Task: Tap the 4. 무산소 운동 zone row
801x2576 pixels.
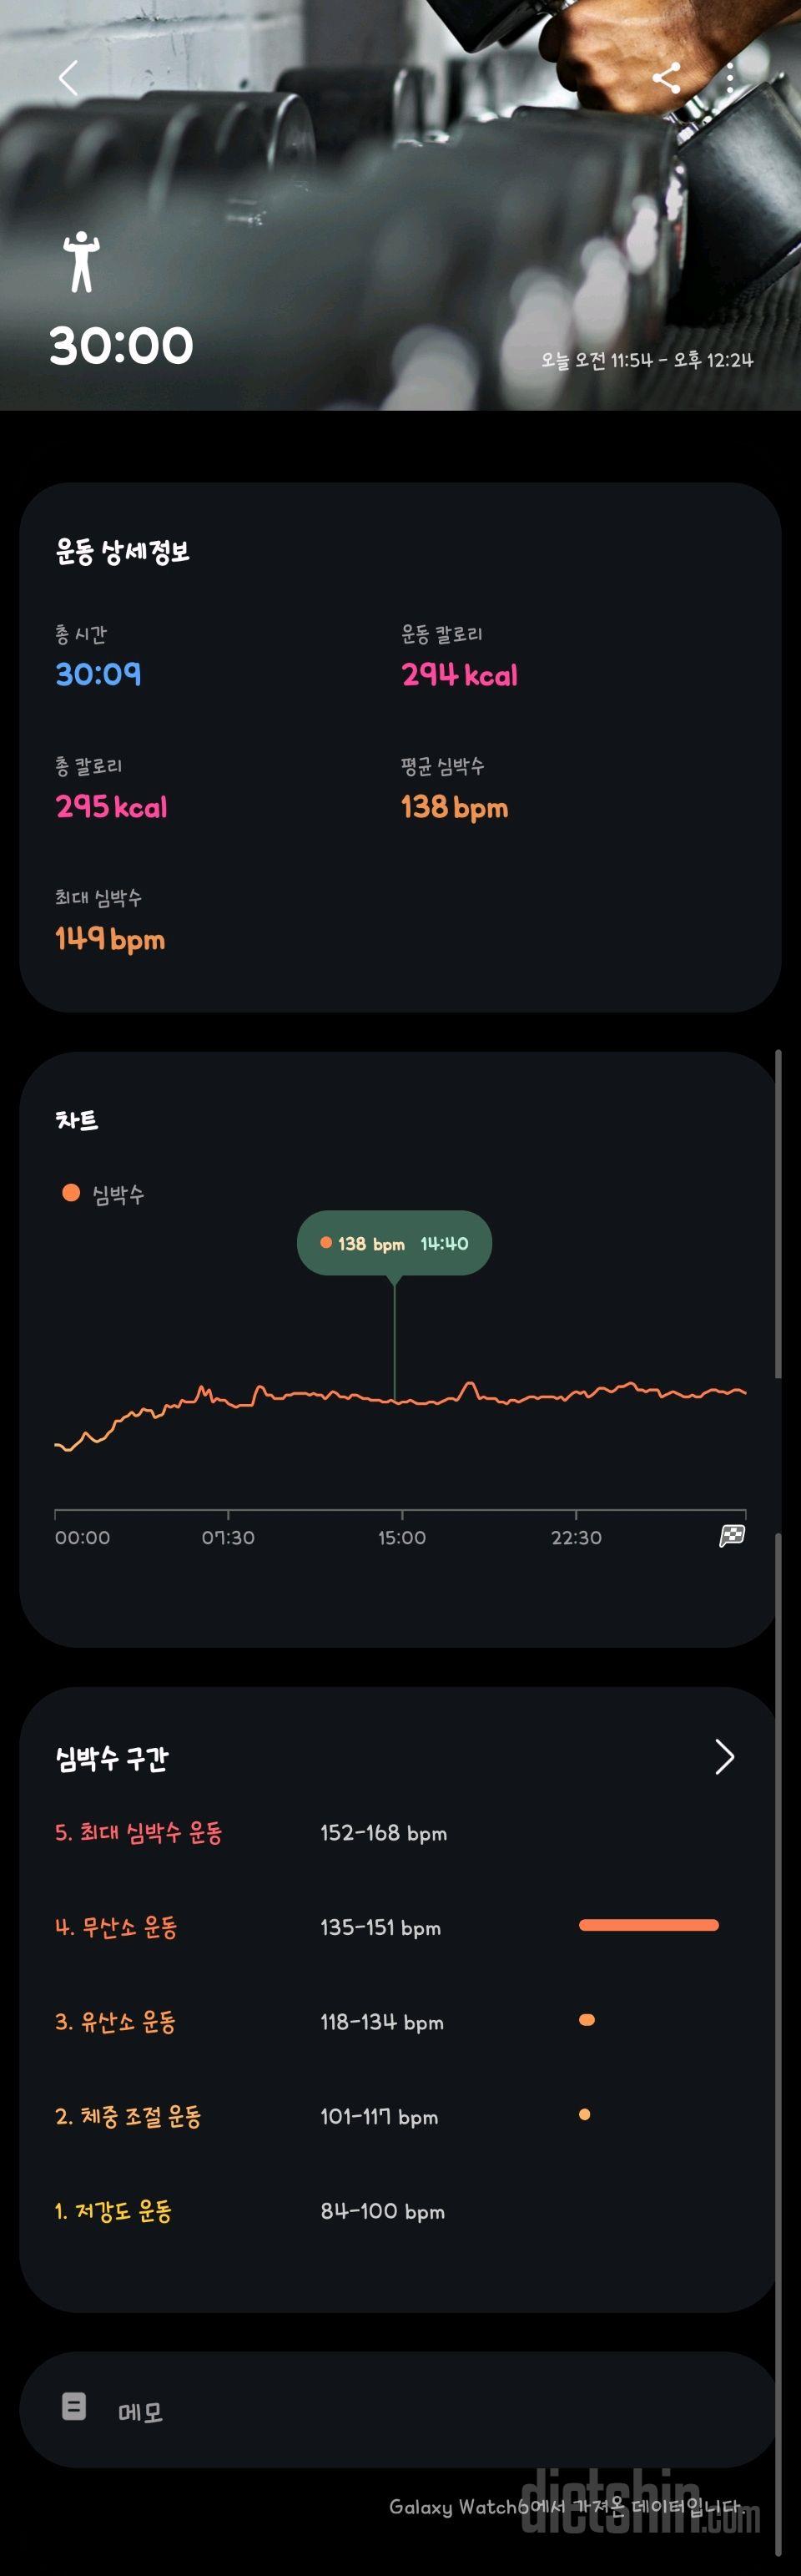Action: coord(398,1926)
